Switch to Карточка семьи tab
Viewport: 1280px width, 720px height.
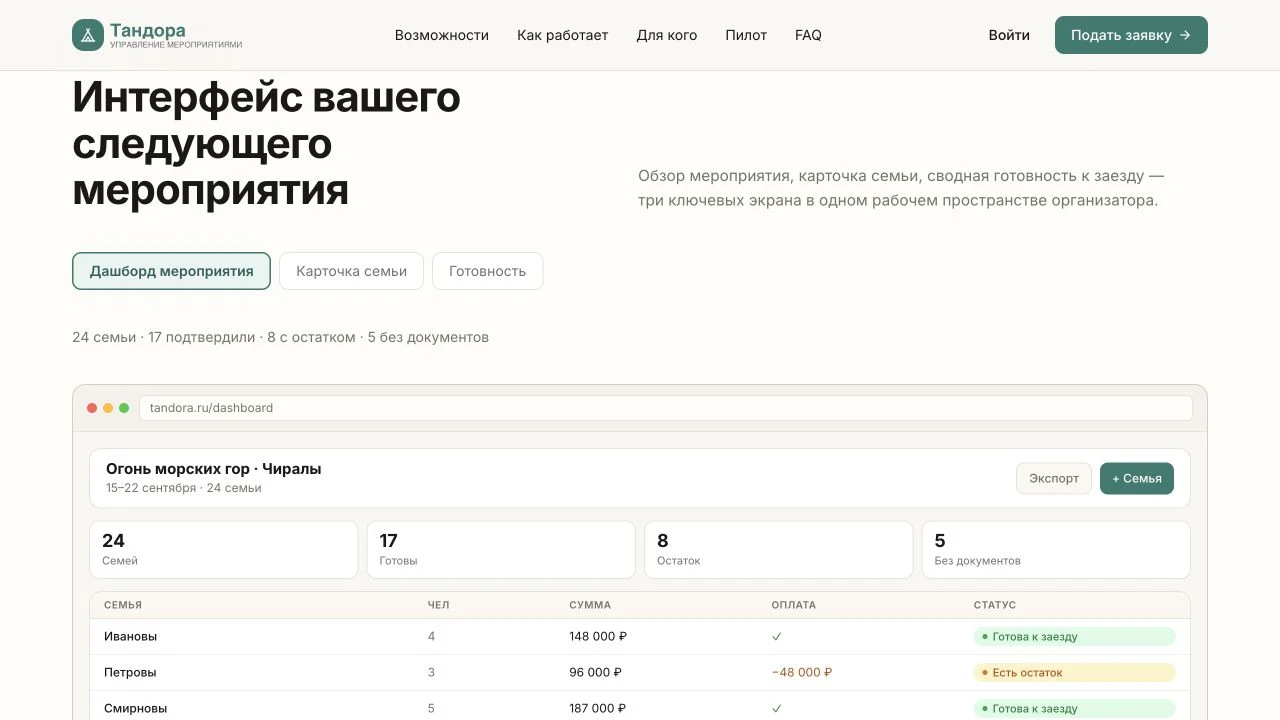pyautogui.click(x=351, y=271)
